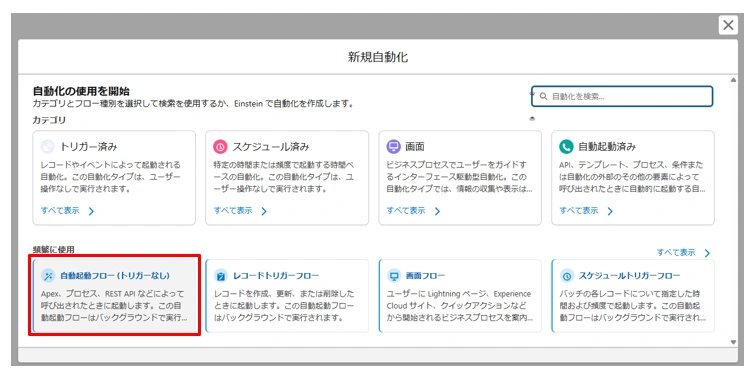This screenshot has height=373, width=751.
Task: Click the 自動起動フロー（トリガーなし） wand icon
Action: (47, 276)
